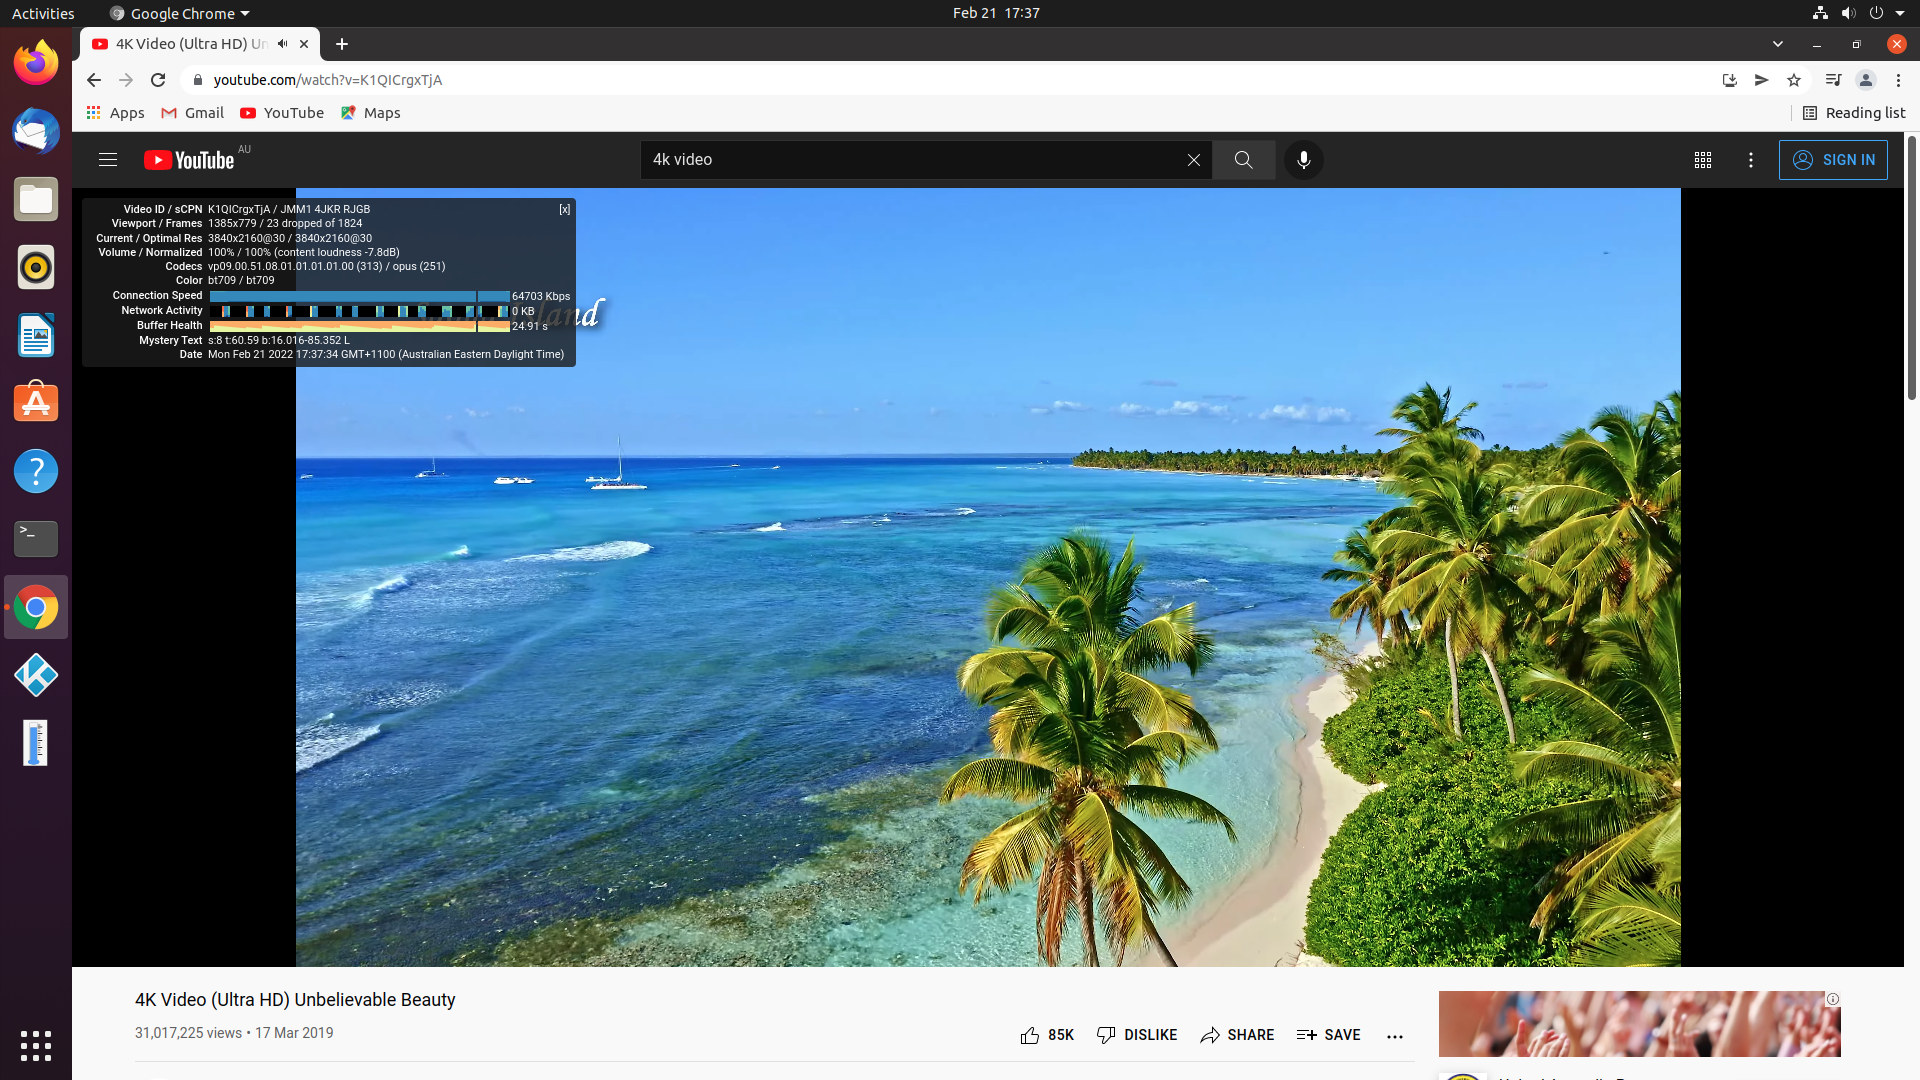The height and width of the screenshot is (1080, 1920).
Task: Open the YouTube guide hamburger menu
Action: point(108,160)
